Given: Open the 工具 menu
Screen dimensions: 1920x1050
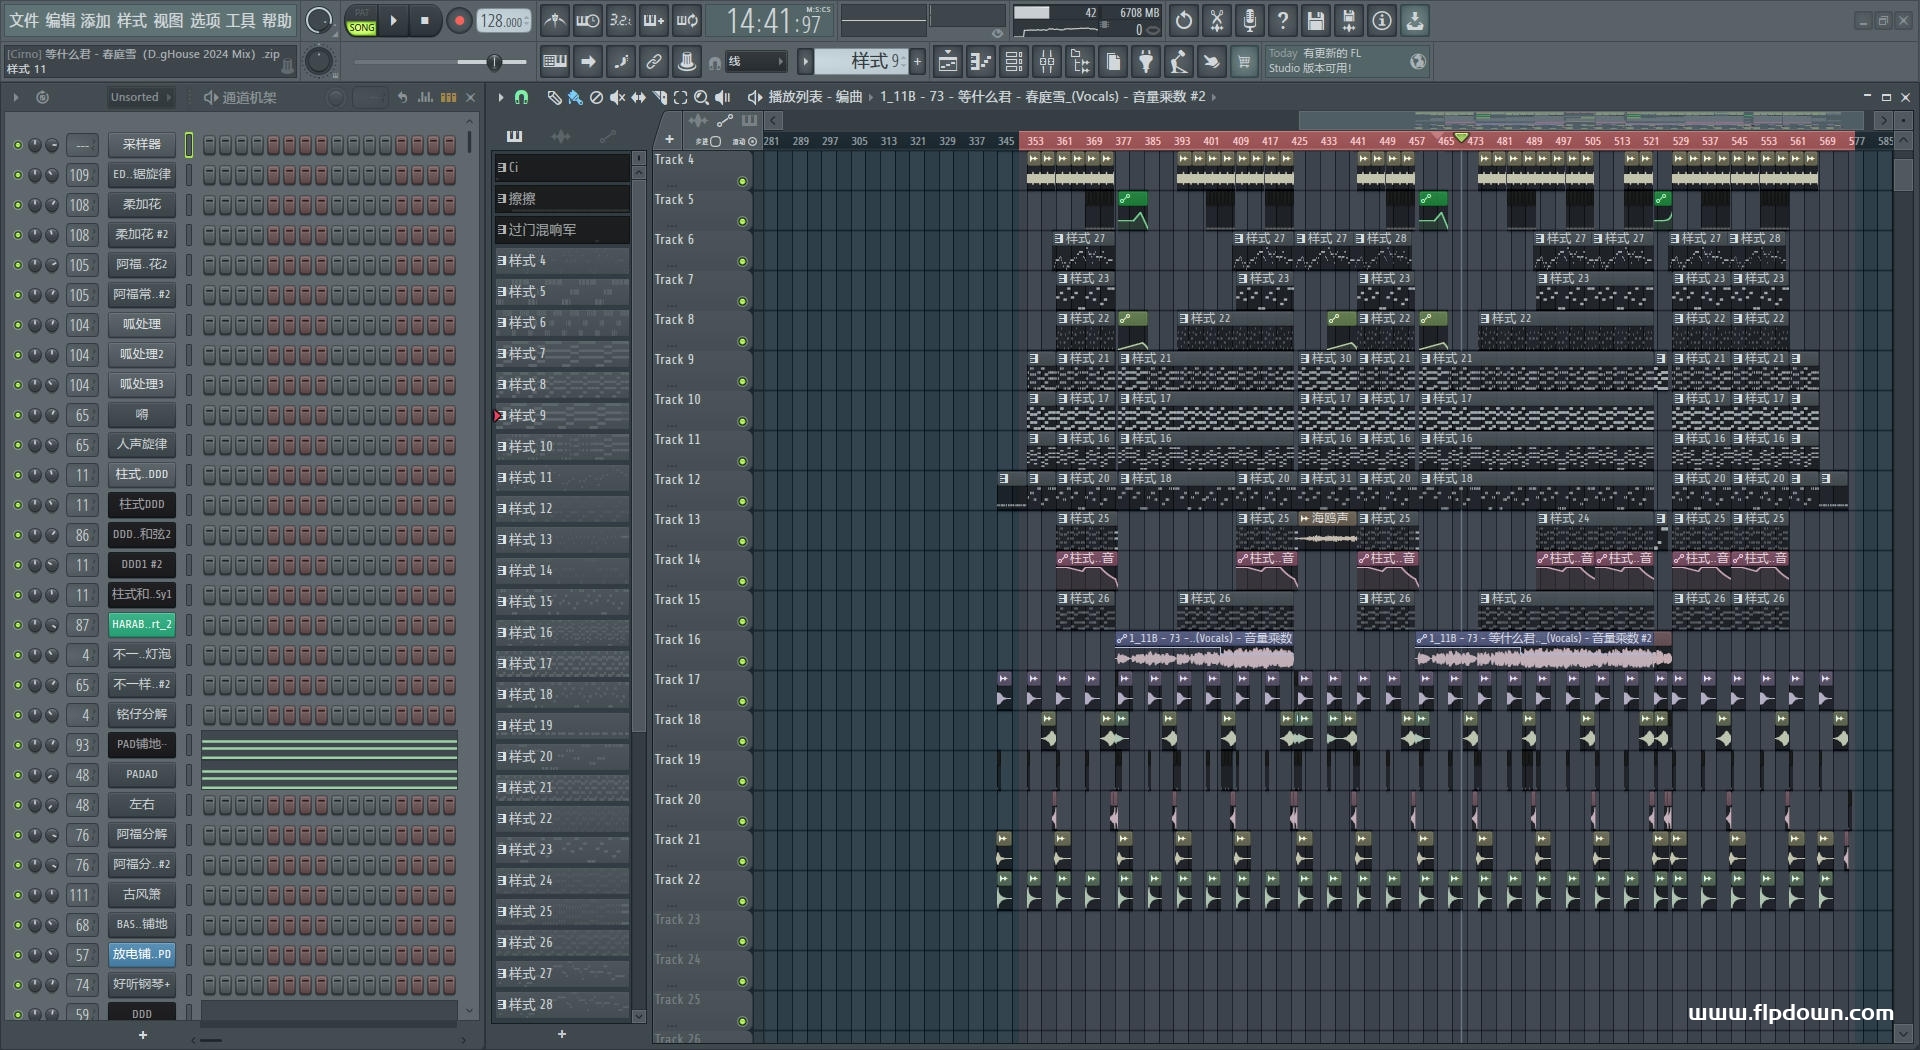Looking at the screenshot, I should 240,20.
